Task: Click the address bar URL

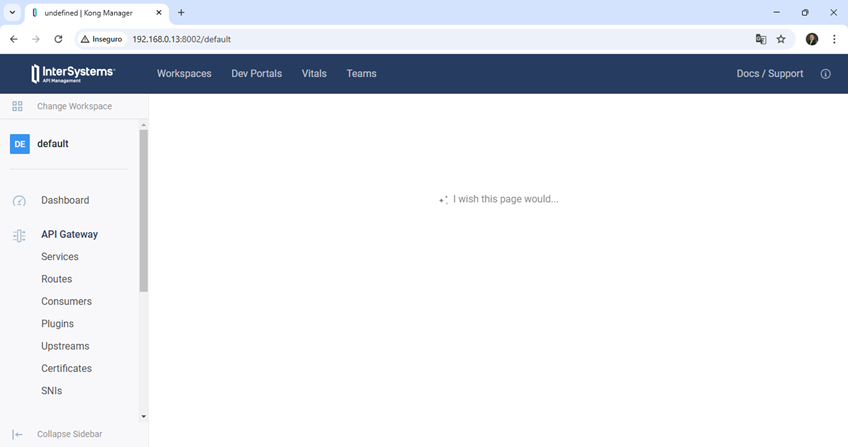Action: 182,39
